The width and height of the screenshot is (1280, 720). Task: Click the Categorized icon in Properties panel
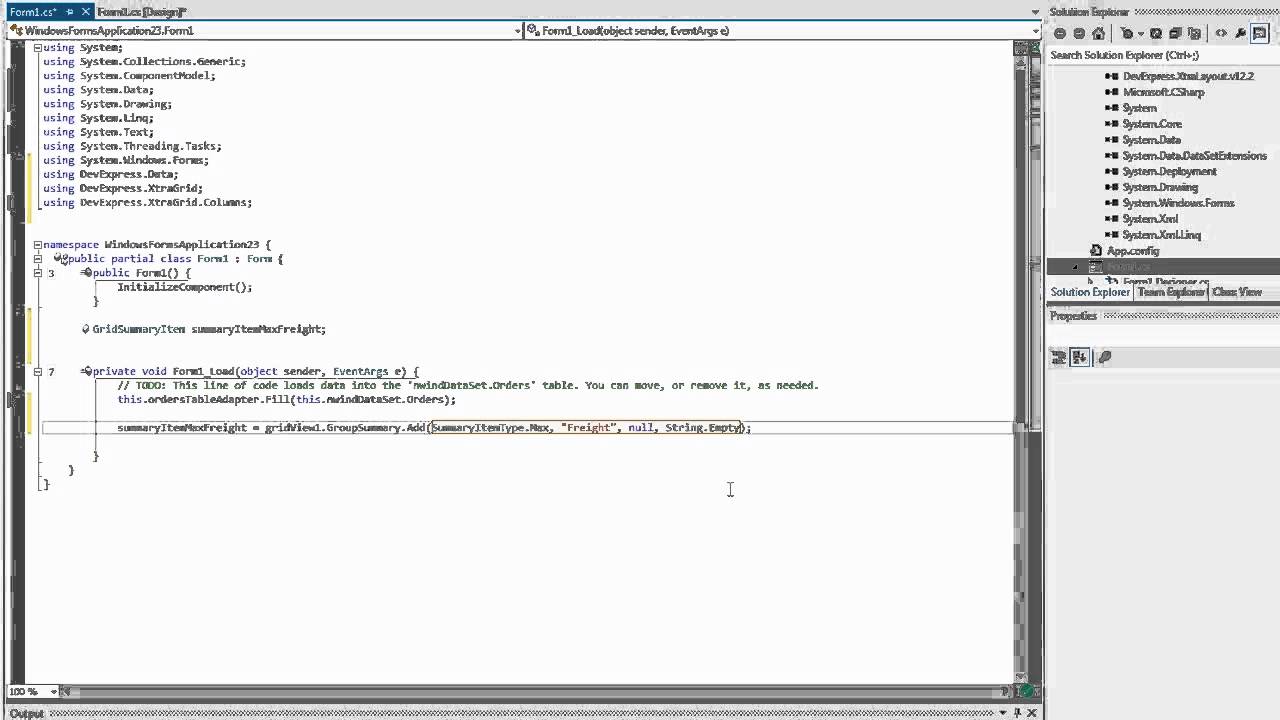point(1059,357)
